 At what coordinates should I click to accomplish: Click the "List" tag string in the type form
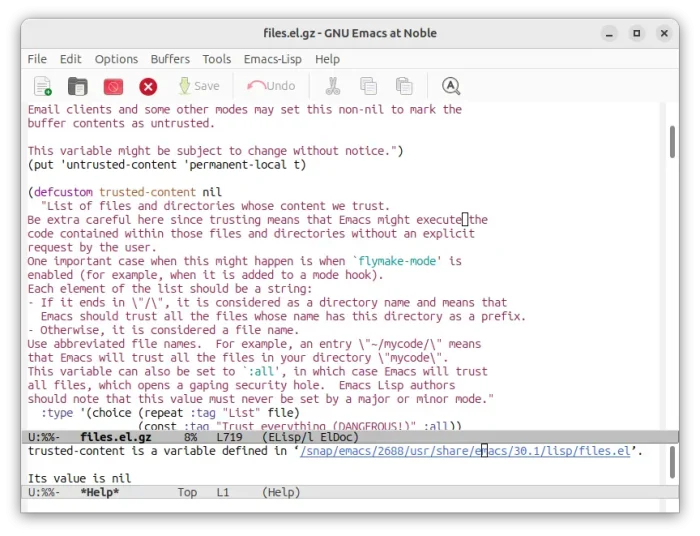[242, 413]
